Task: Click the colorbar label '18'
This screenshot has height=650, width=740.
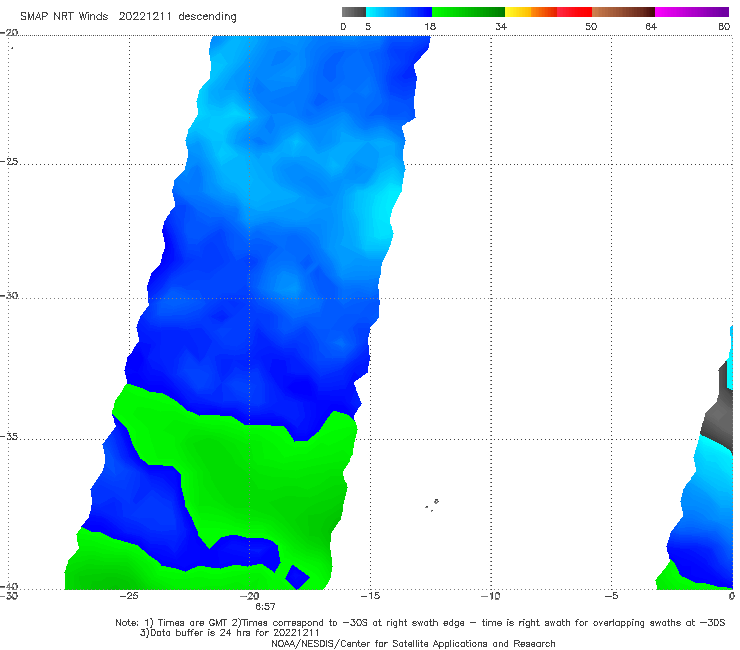Action: tap(430, 26)
